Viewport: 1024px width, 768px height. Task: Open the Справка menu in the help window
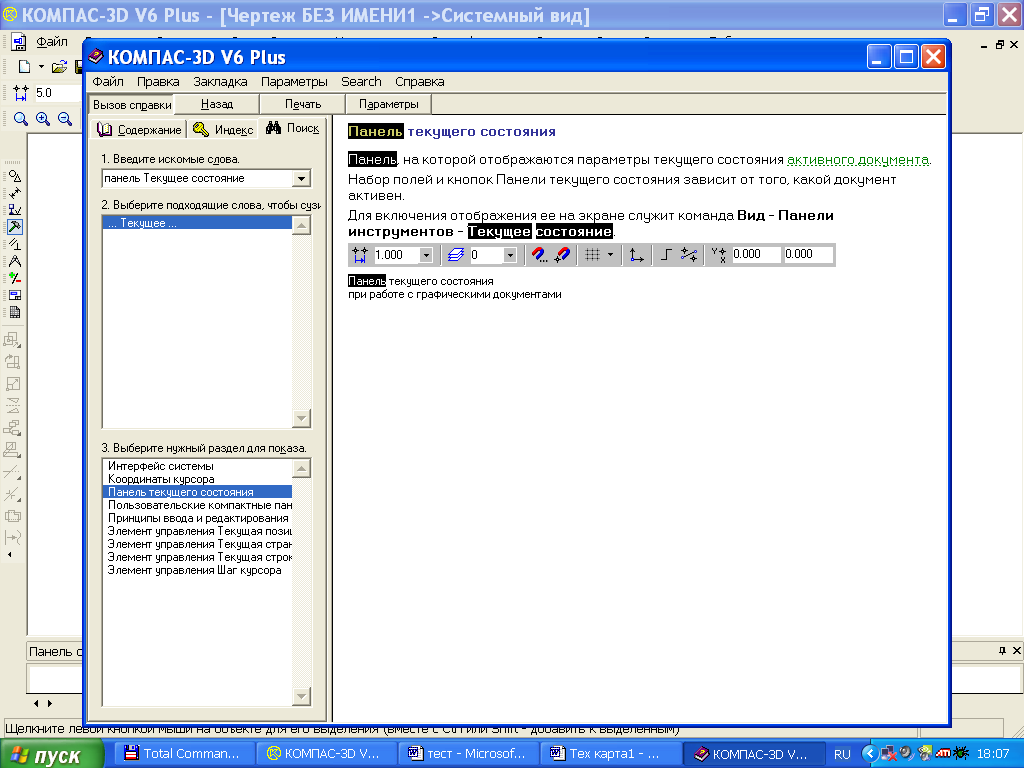point(419,82)
